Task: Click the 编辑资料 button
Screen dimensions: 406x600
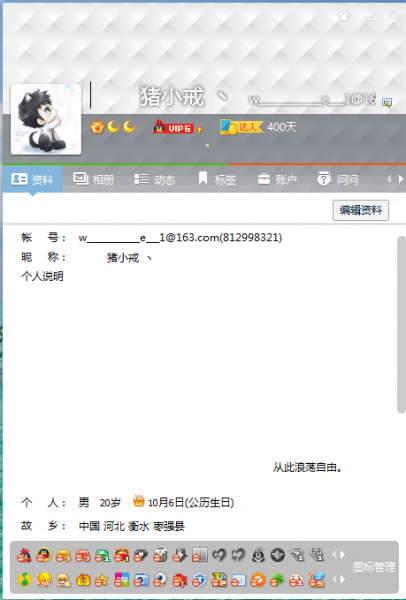Action: pos(360,210)
